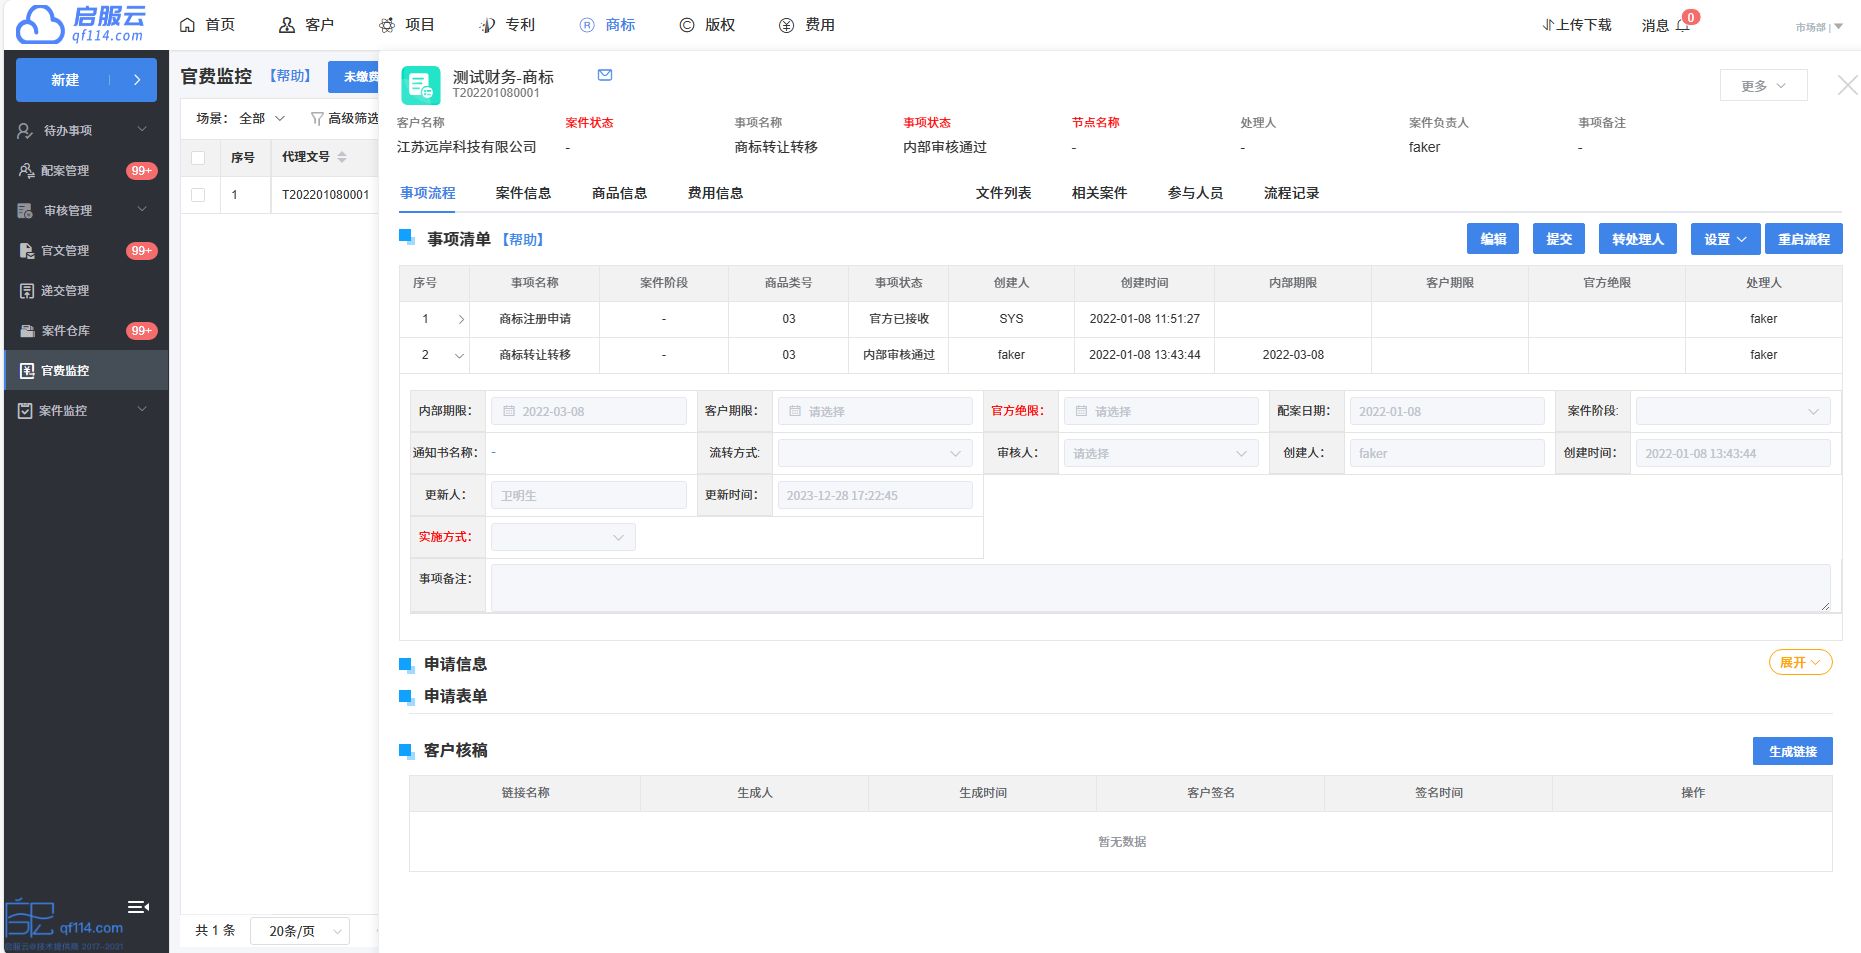This screenshot has height=953, width=1861.
Task: Expand the 新建 button arrow
Action: point(137,80)
